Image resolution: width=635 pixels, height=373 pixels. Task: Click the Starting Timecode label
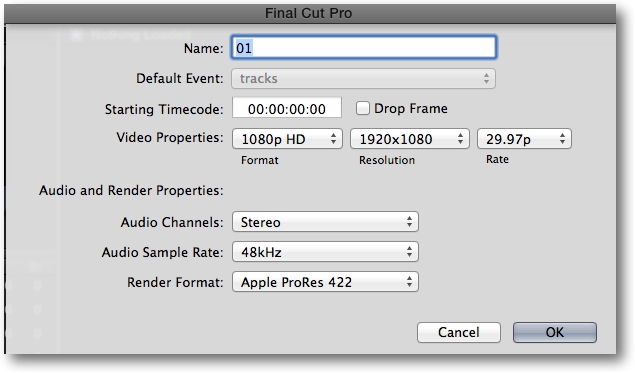164,109
